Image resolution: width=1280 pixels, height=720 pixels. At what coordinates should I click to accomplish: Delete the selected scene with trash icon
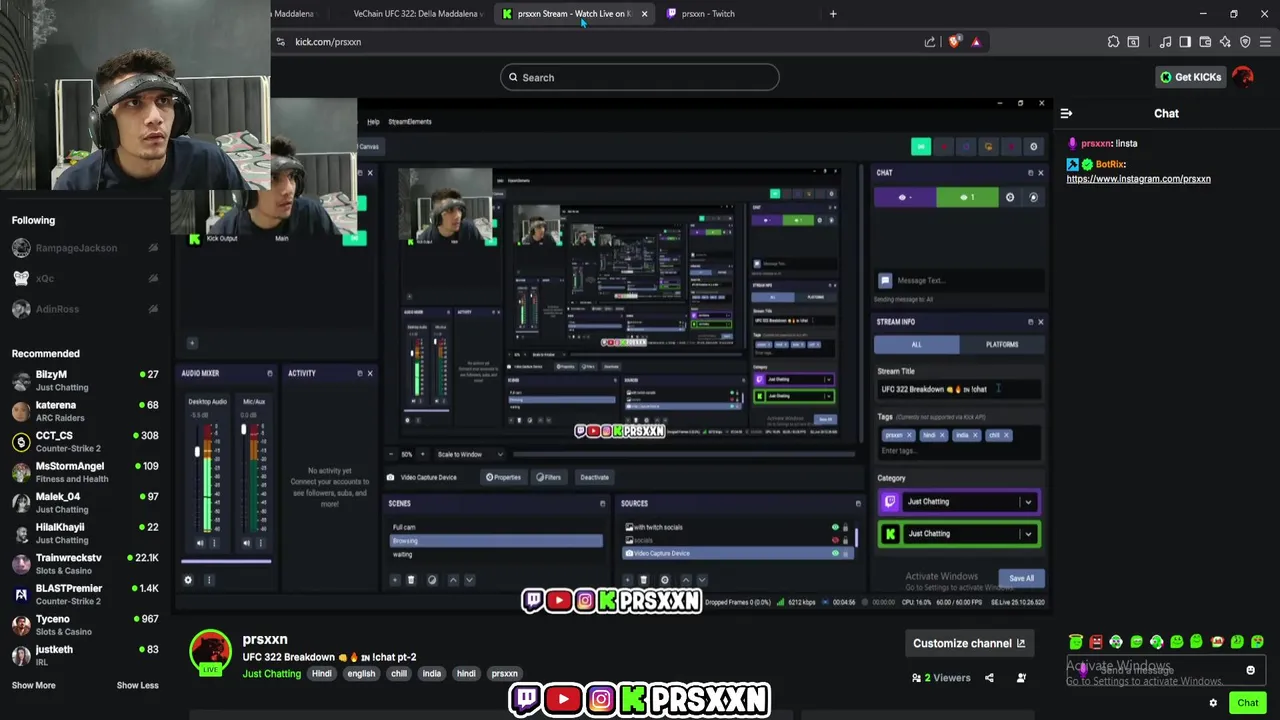coord(411,580)
